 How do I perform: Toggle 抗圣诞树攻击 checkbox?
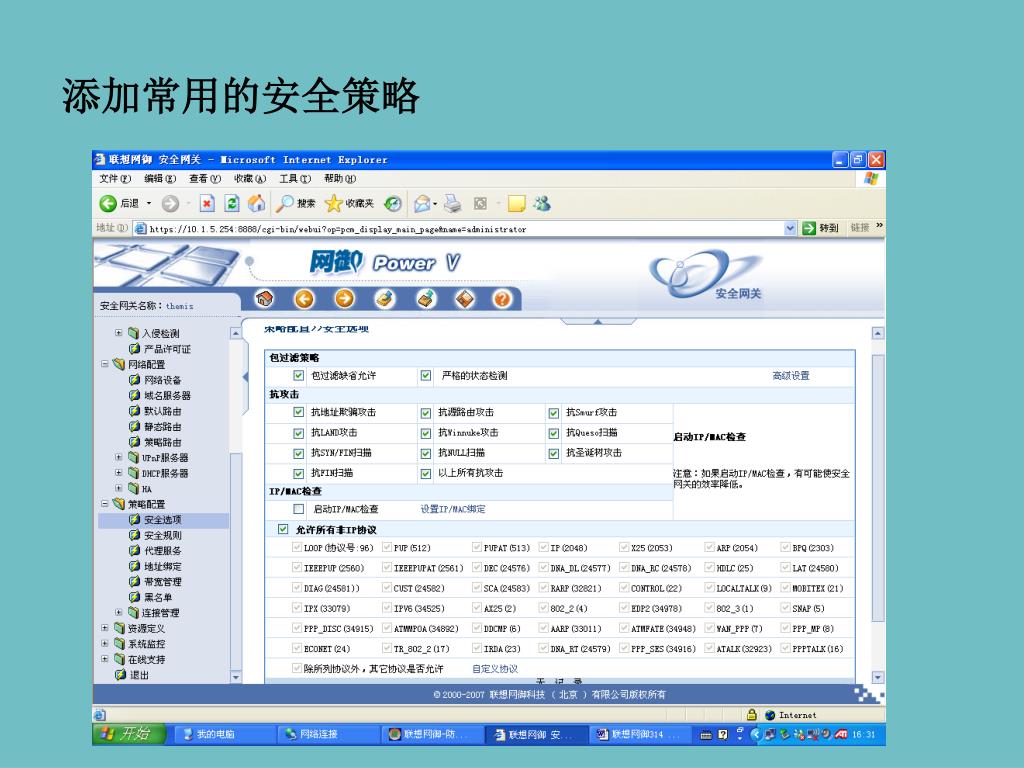554,453
